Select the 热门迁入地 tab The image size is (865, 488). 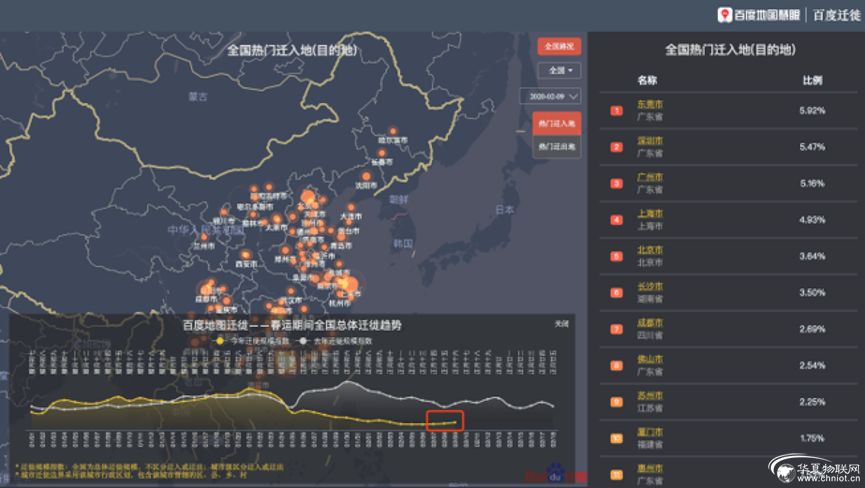(x=557, y=123)
